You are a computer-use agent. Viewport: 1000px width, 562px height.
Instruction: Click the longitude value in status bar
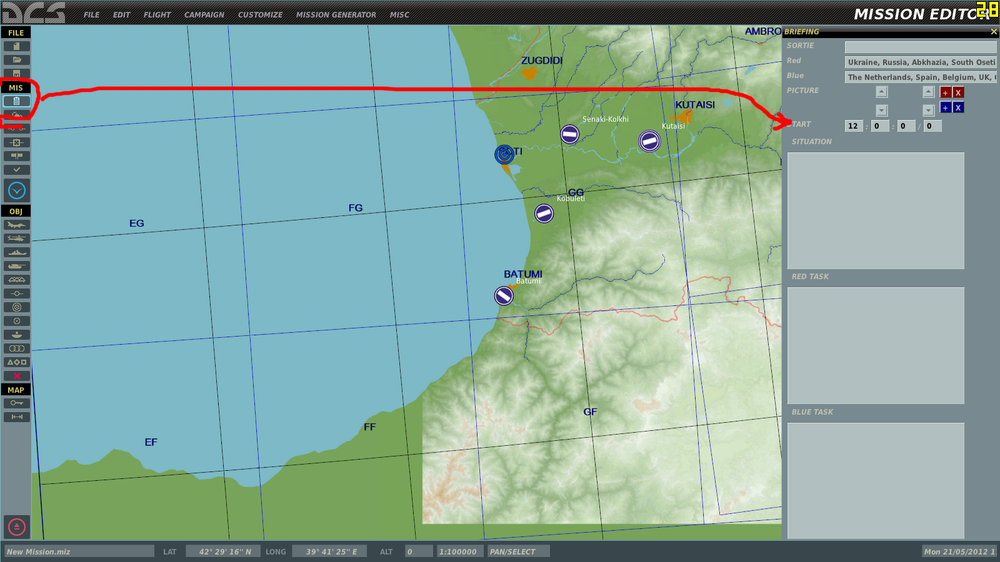330,551
